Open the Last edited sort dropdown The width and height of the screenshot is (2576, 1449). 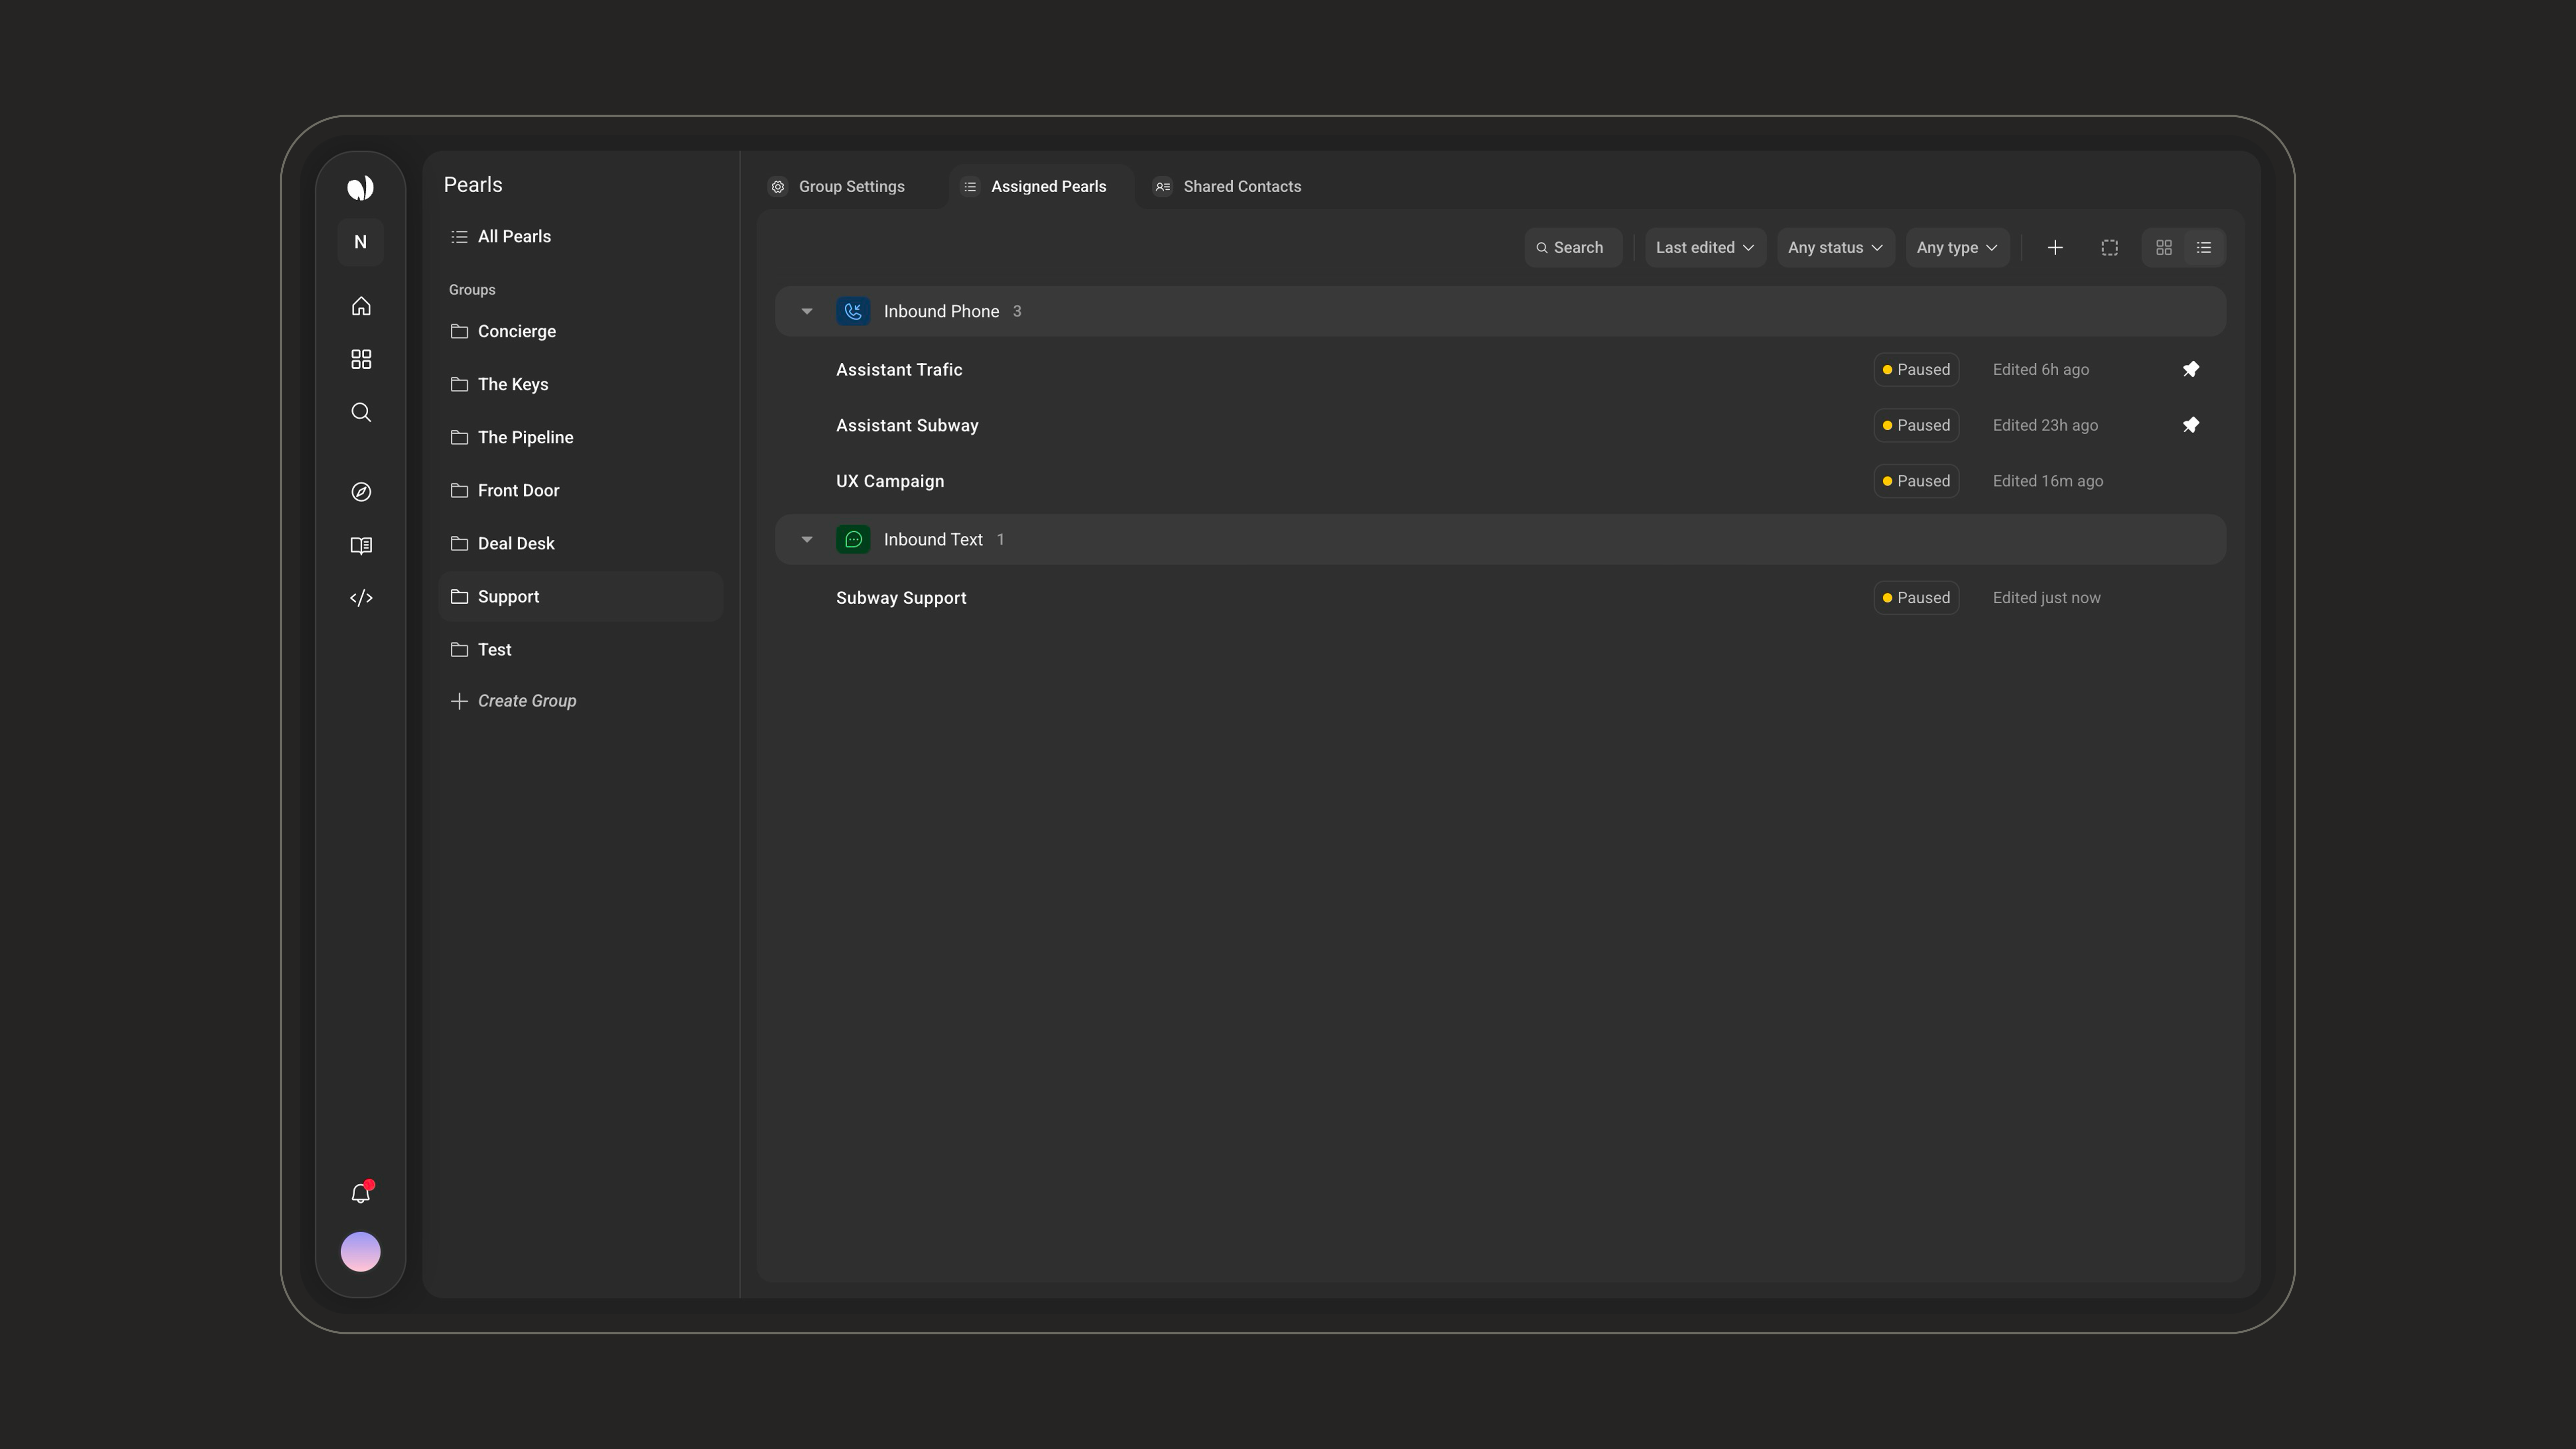click(x=1705, y=248)
